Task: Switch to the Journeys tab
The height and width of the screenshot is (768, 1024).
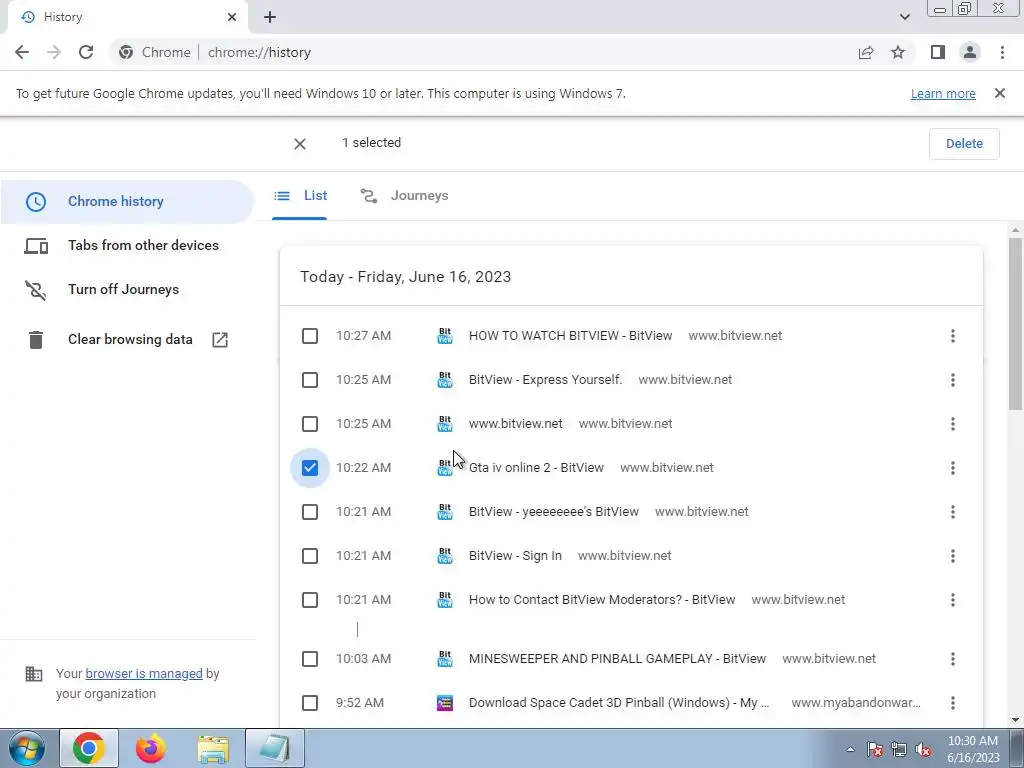Action: [x=404, y=195]
